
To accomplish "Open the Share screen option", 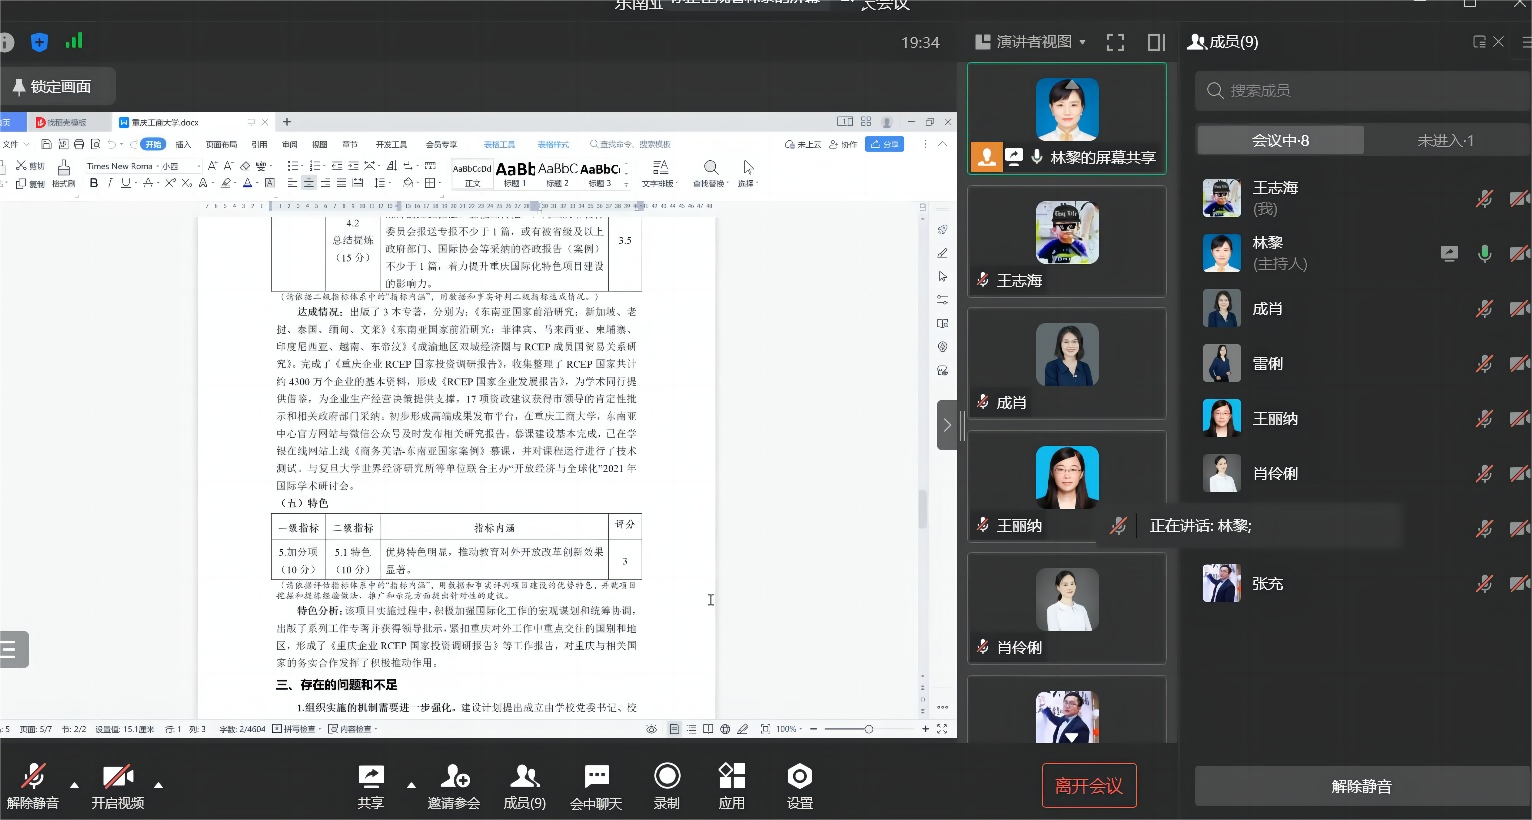I will pos(371,786).
